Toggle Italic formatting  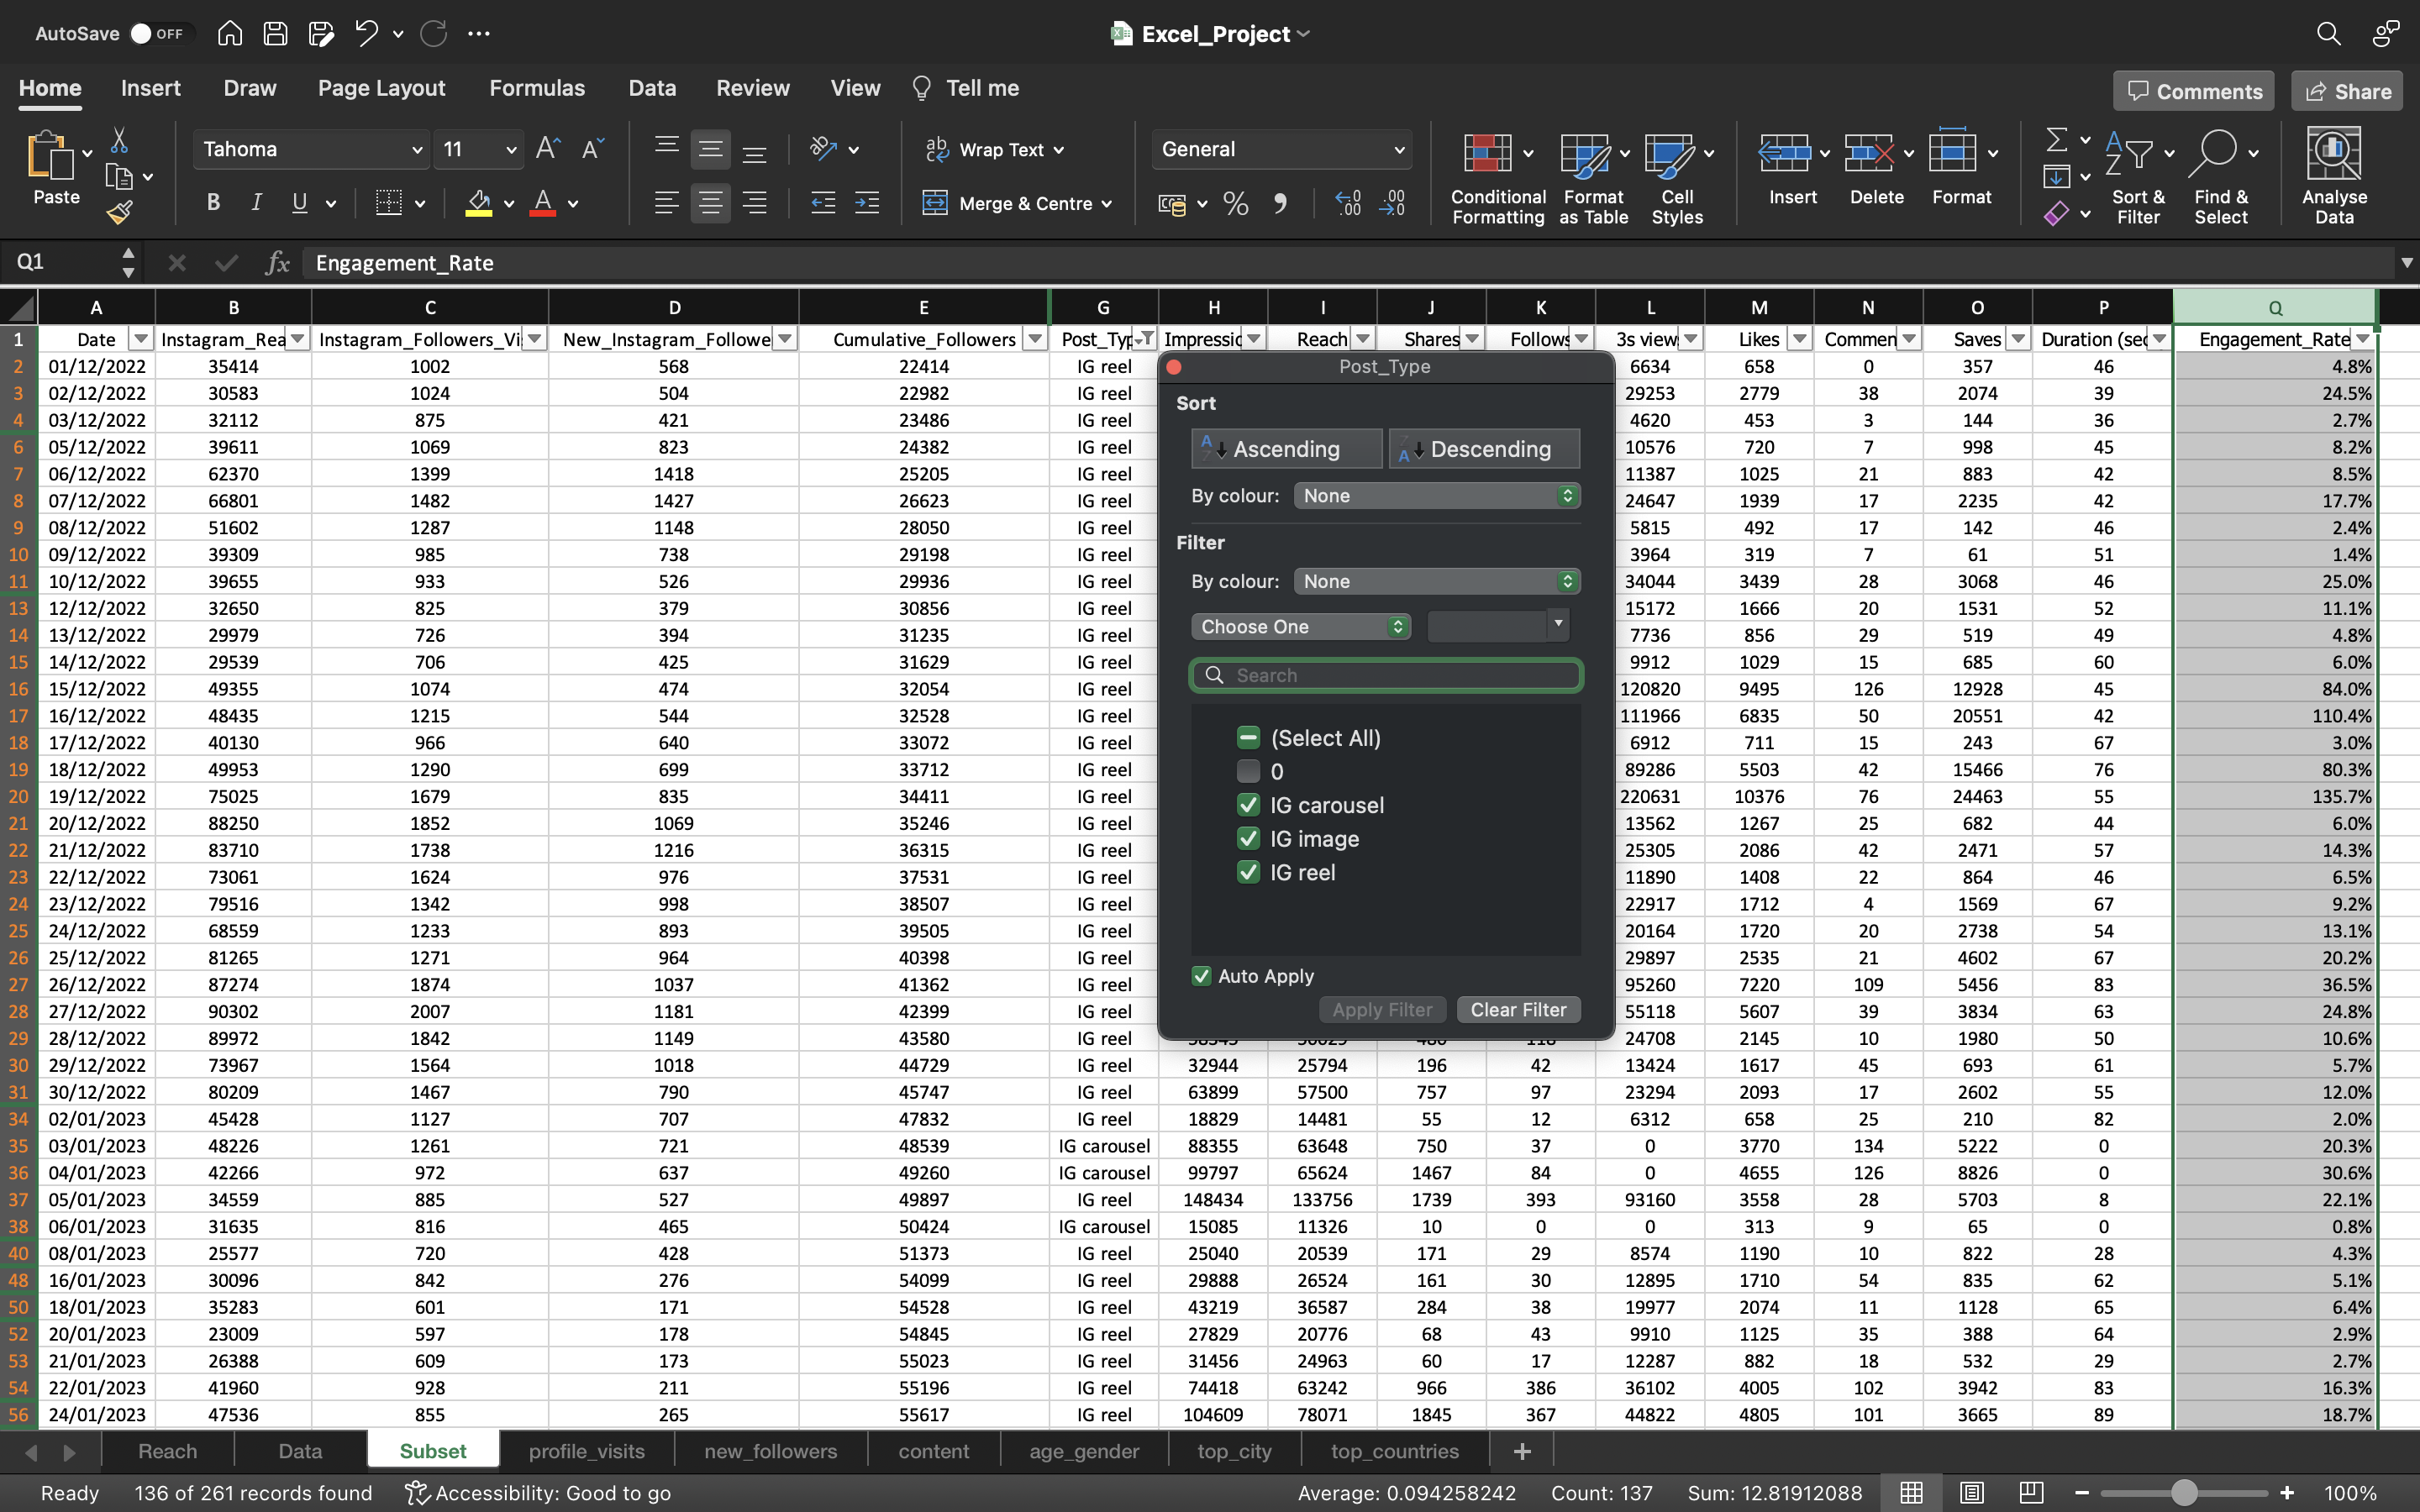[256, 203]
